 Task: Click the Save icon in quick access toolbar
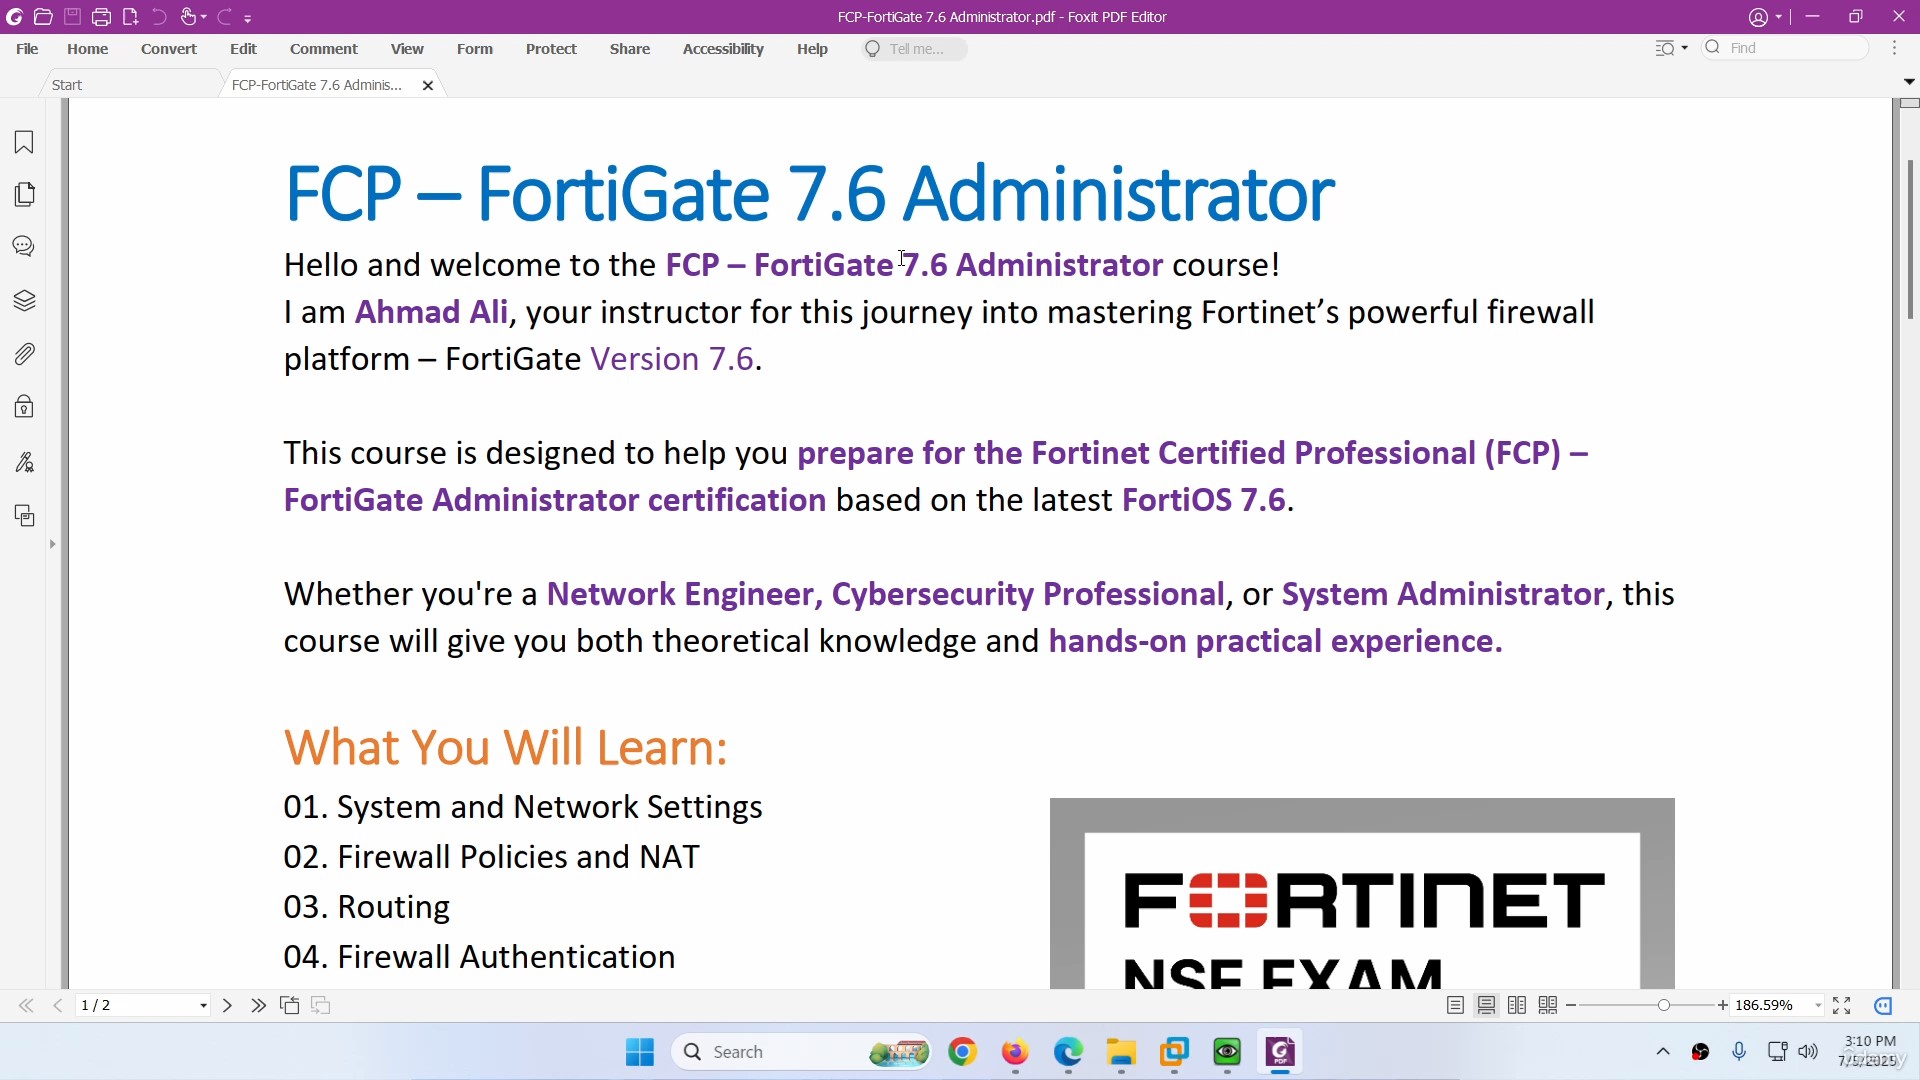pos(72,17)
